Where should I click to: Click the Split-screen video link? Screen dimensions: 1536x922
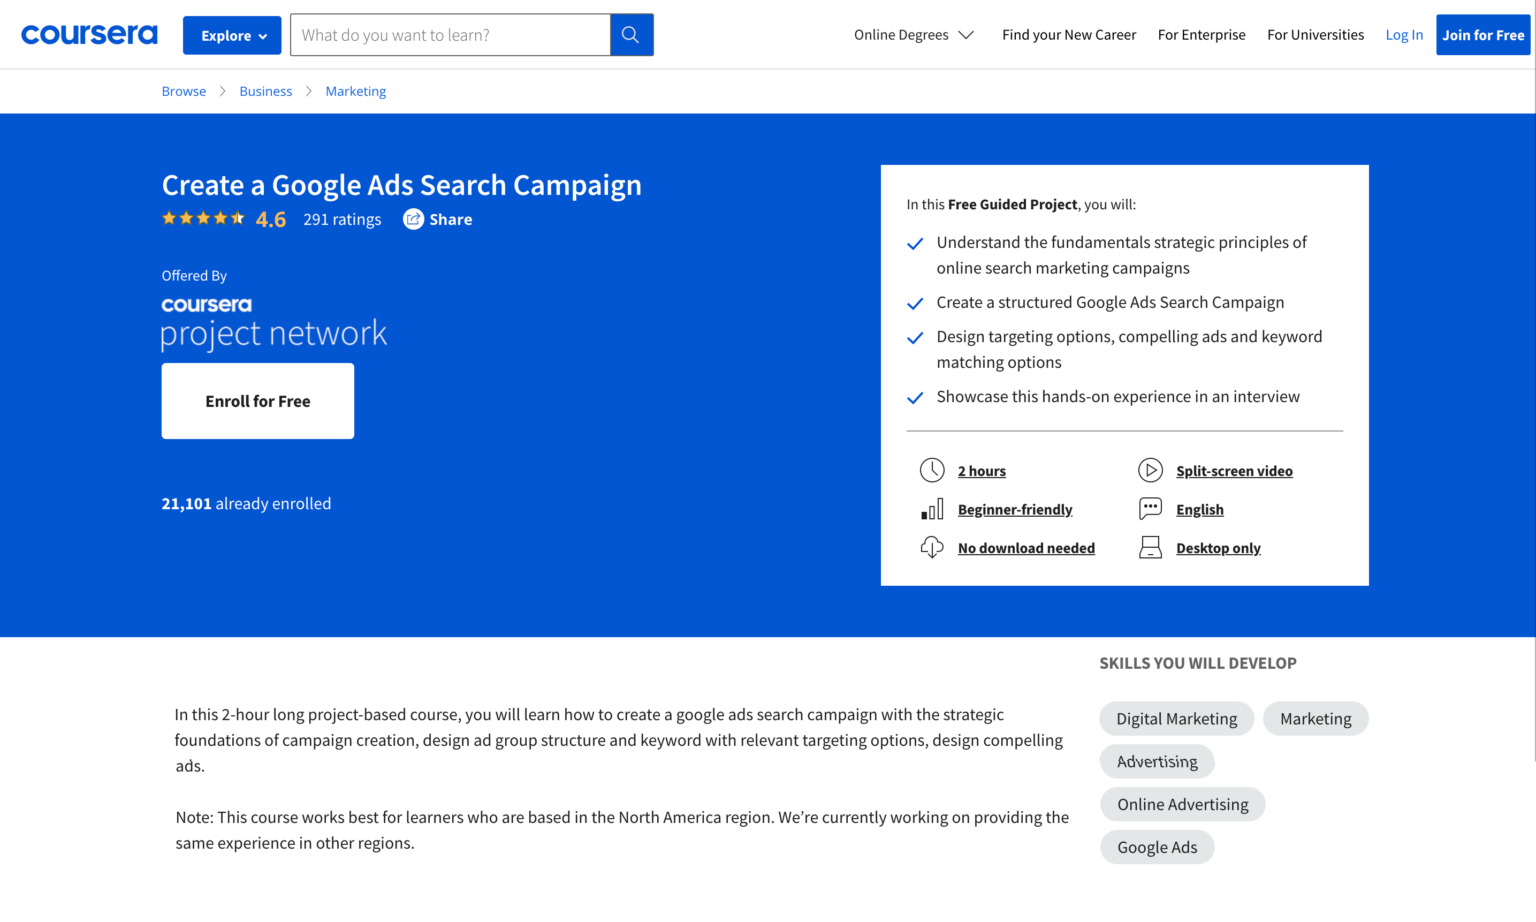[1234, 471]
